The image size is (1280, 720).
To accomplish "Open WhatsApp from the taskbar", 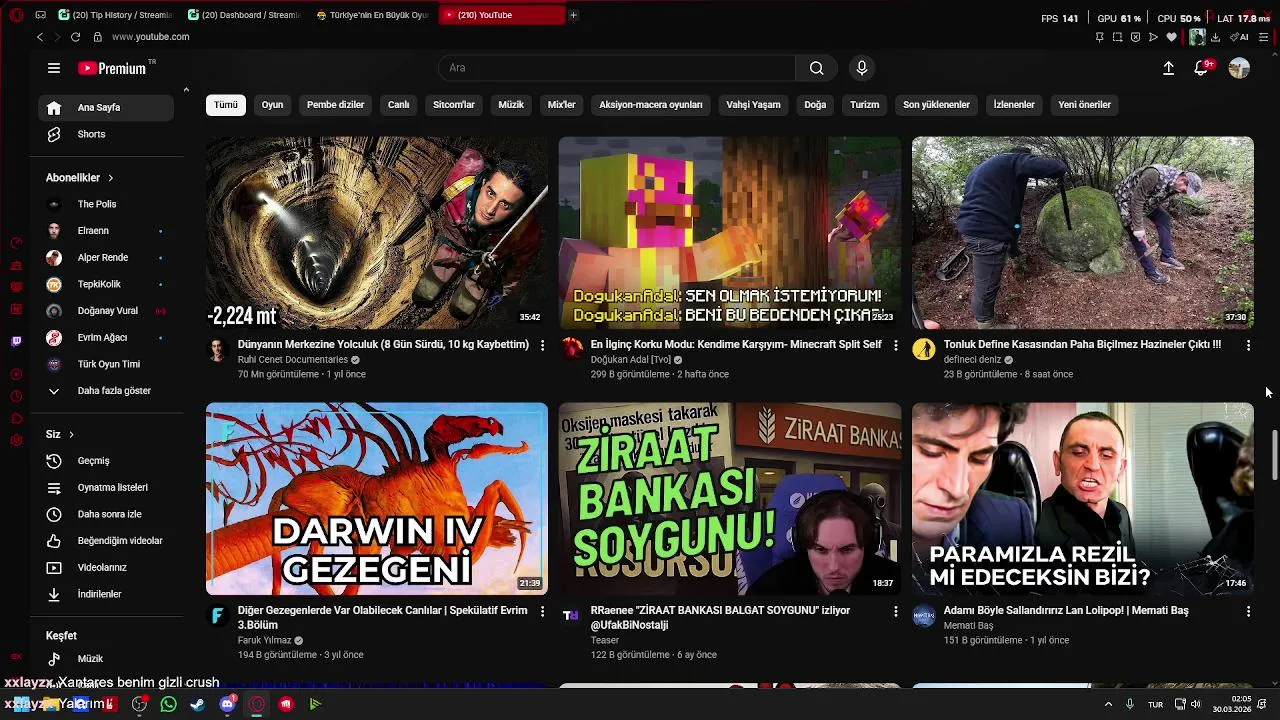I will click(x=168, y=704).
